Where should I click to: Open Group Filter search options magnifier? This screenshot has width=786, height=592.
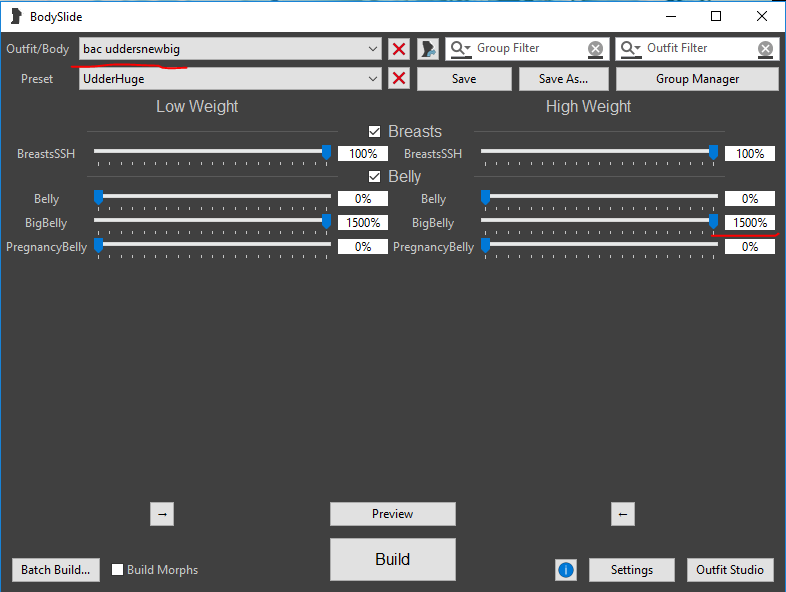click(x=461, y=49)
